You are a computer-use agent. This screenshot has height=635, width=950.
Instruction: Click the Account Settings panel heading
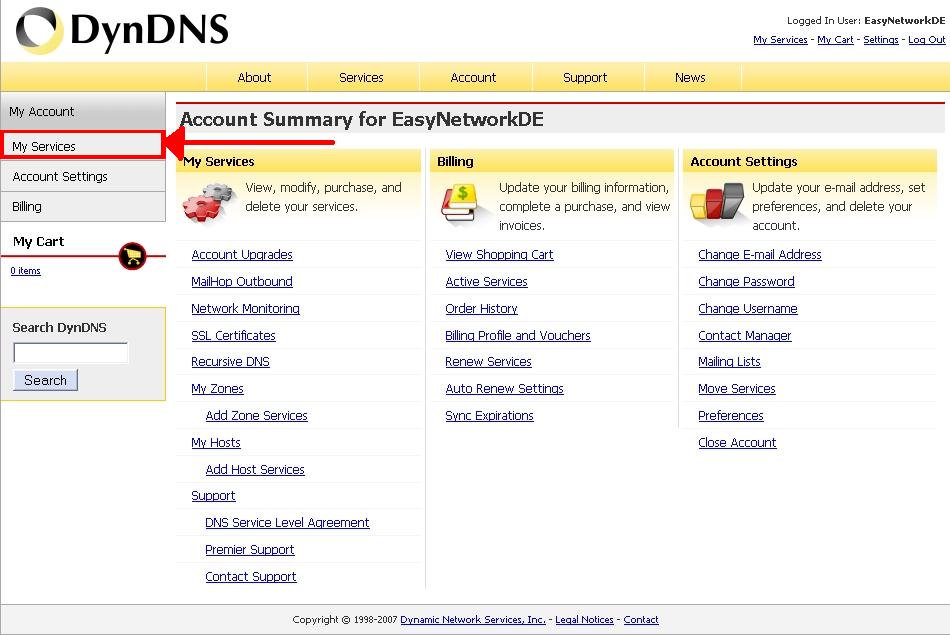[743, 162]
